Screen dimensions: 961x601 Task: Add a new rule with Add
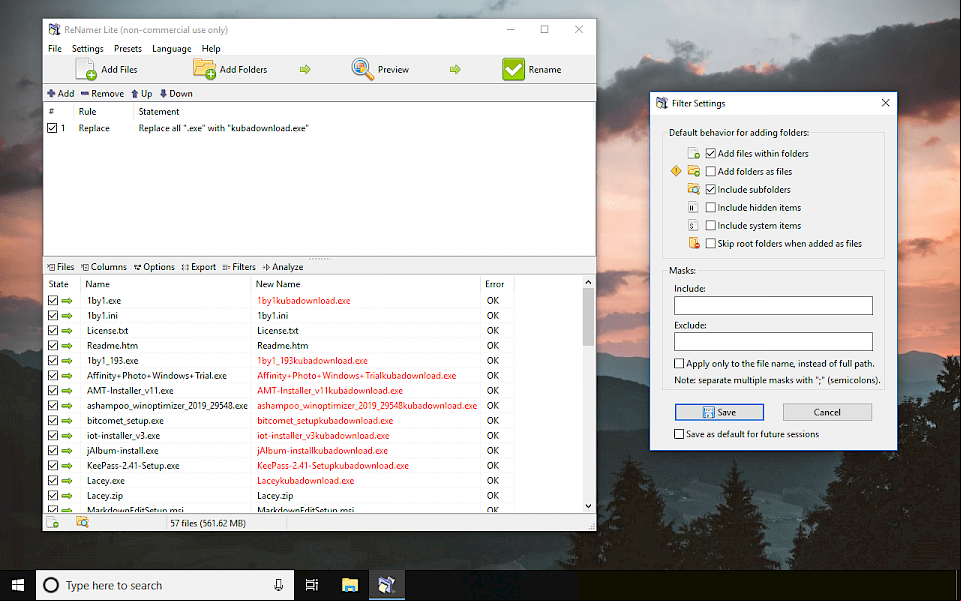click(61, 94)
